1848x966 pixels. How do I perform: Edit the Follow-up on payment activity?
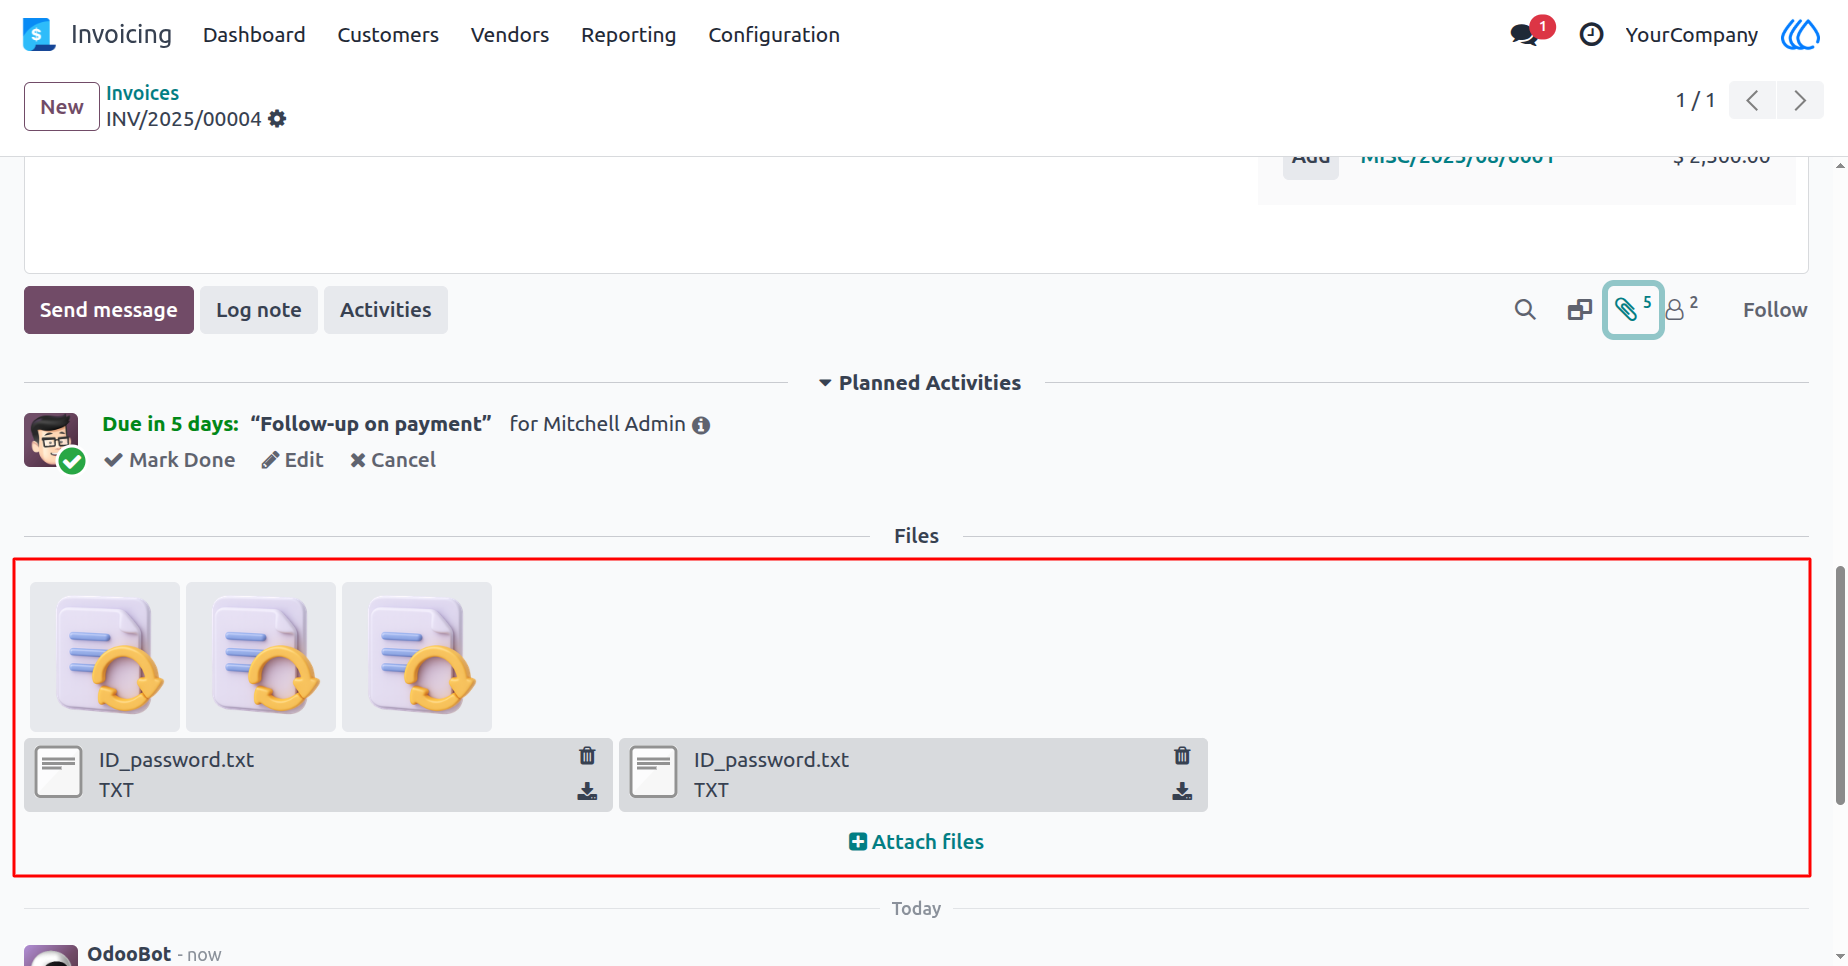(293, 460)
